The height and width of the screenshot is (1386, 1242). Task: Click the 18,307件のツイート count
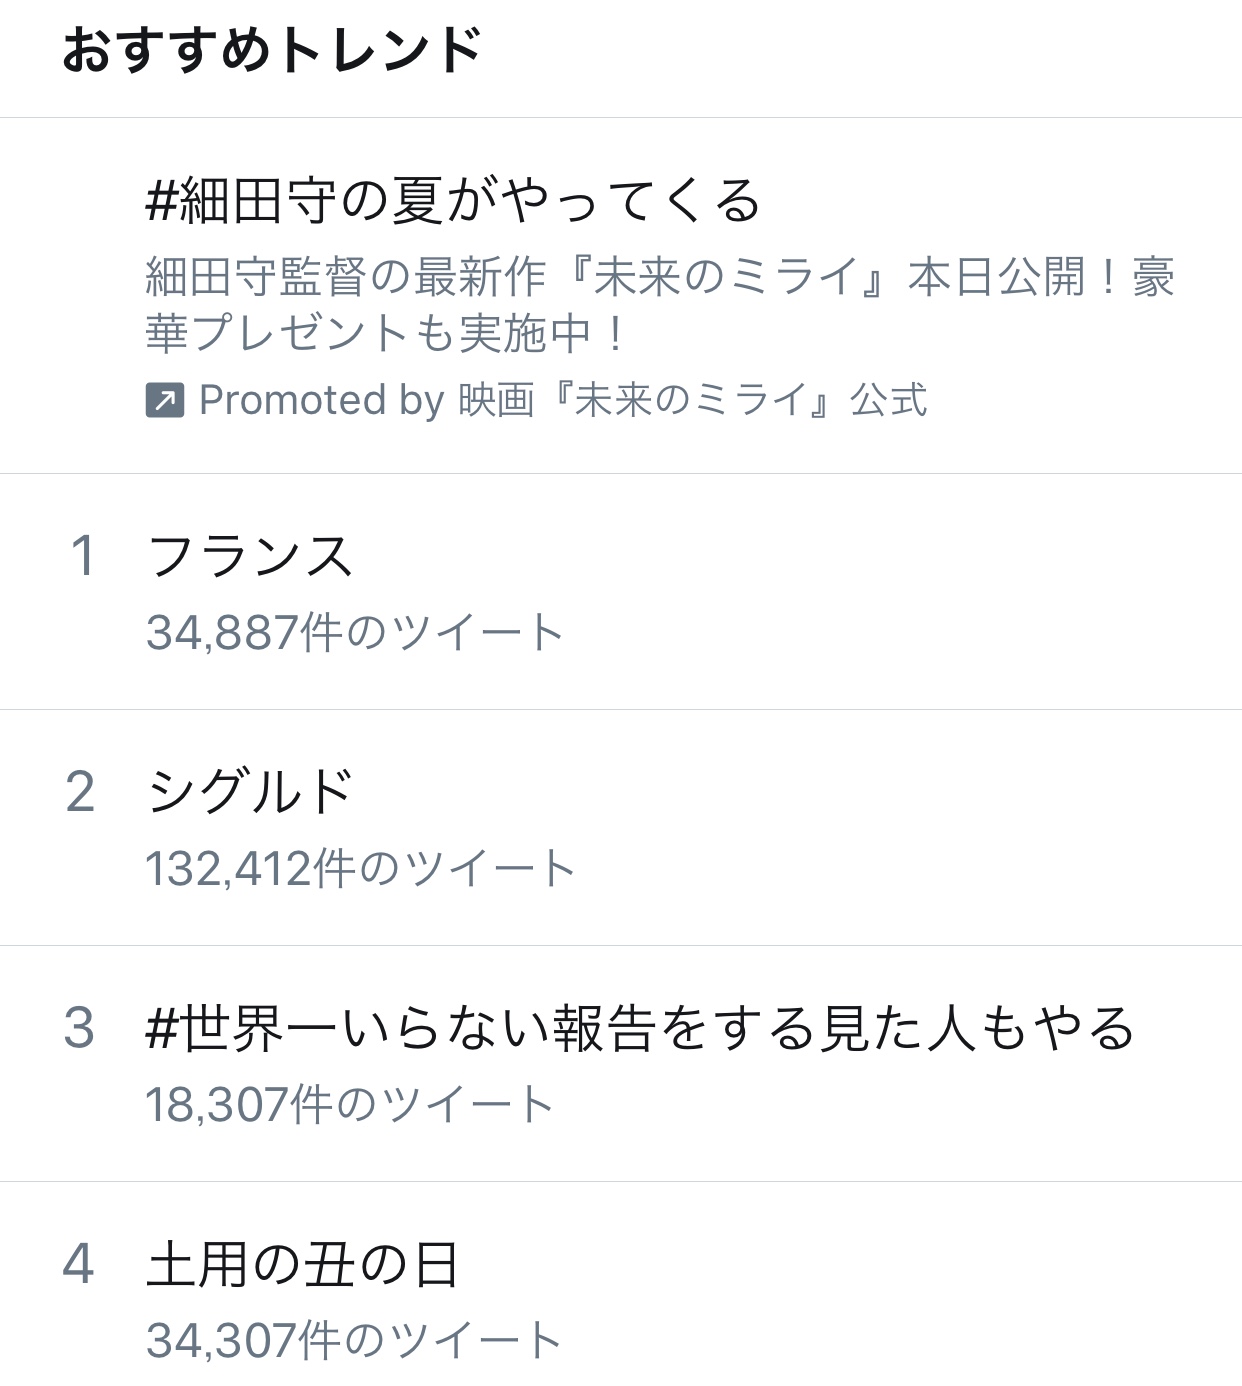click(x=350, y=1105)
